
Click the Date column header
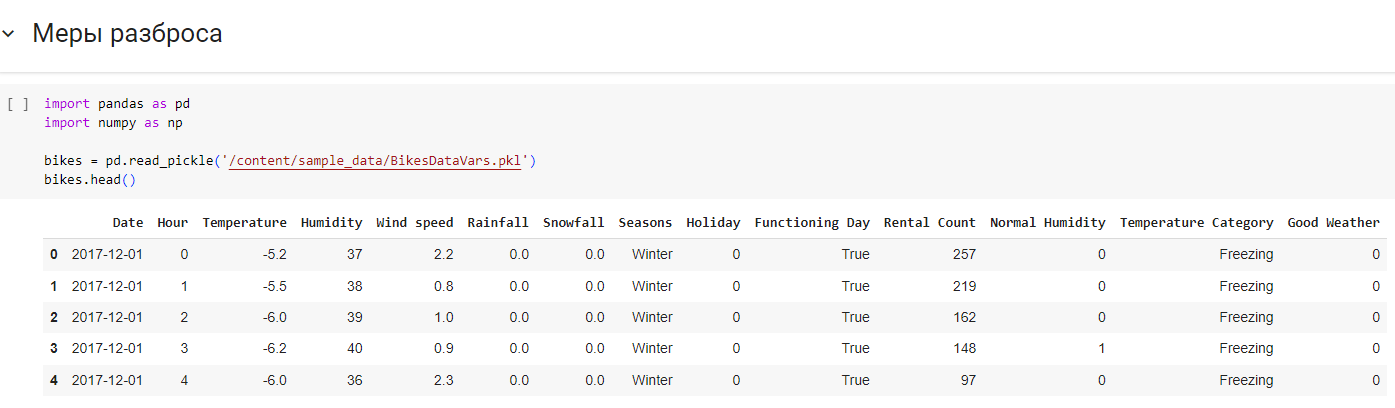pyautogui.click(x=128, y=223)
